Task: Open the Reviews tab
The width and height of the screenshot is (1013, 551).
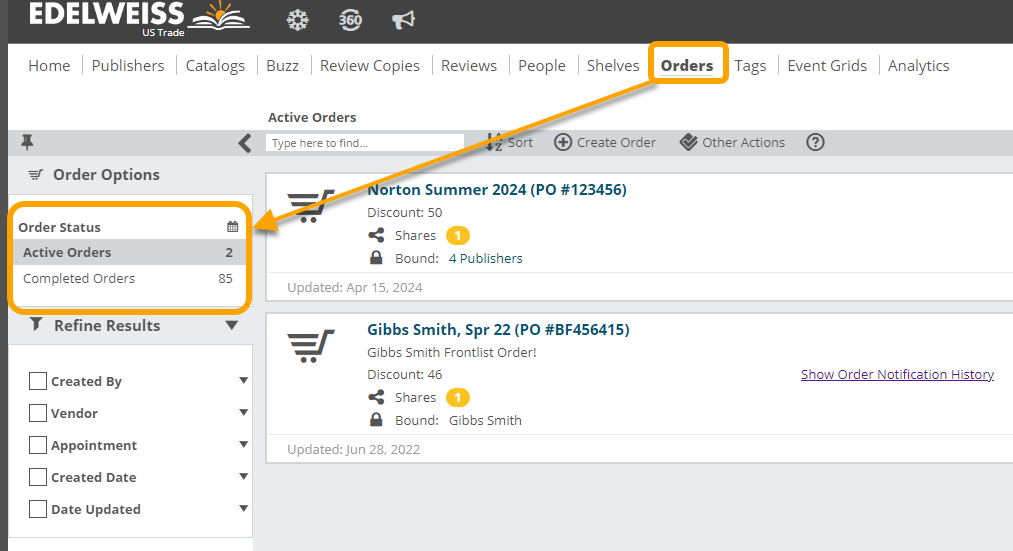Action: 469,65
